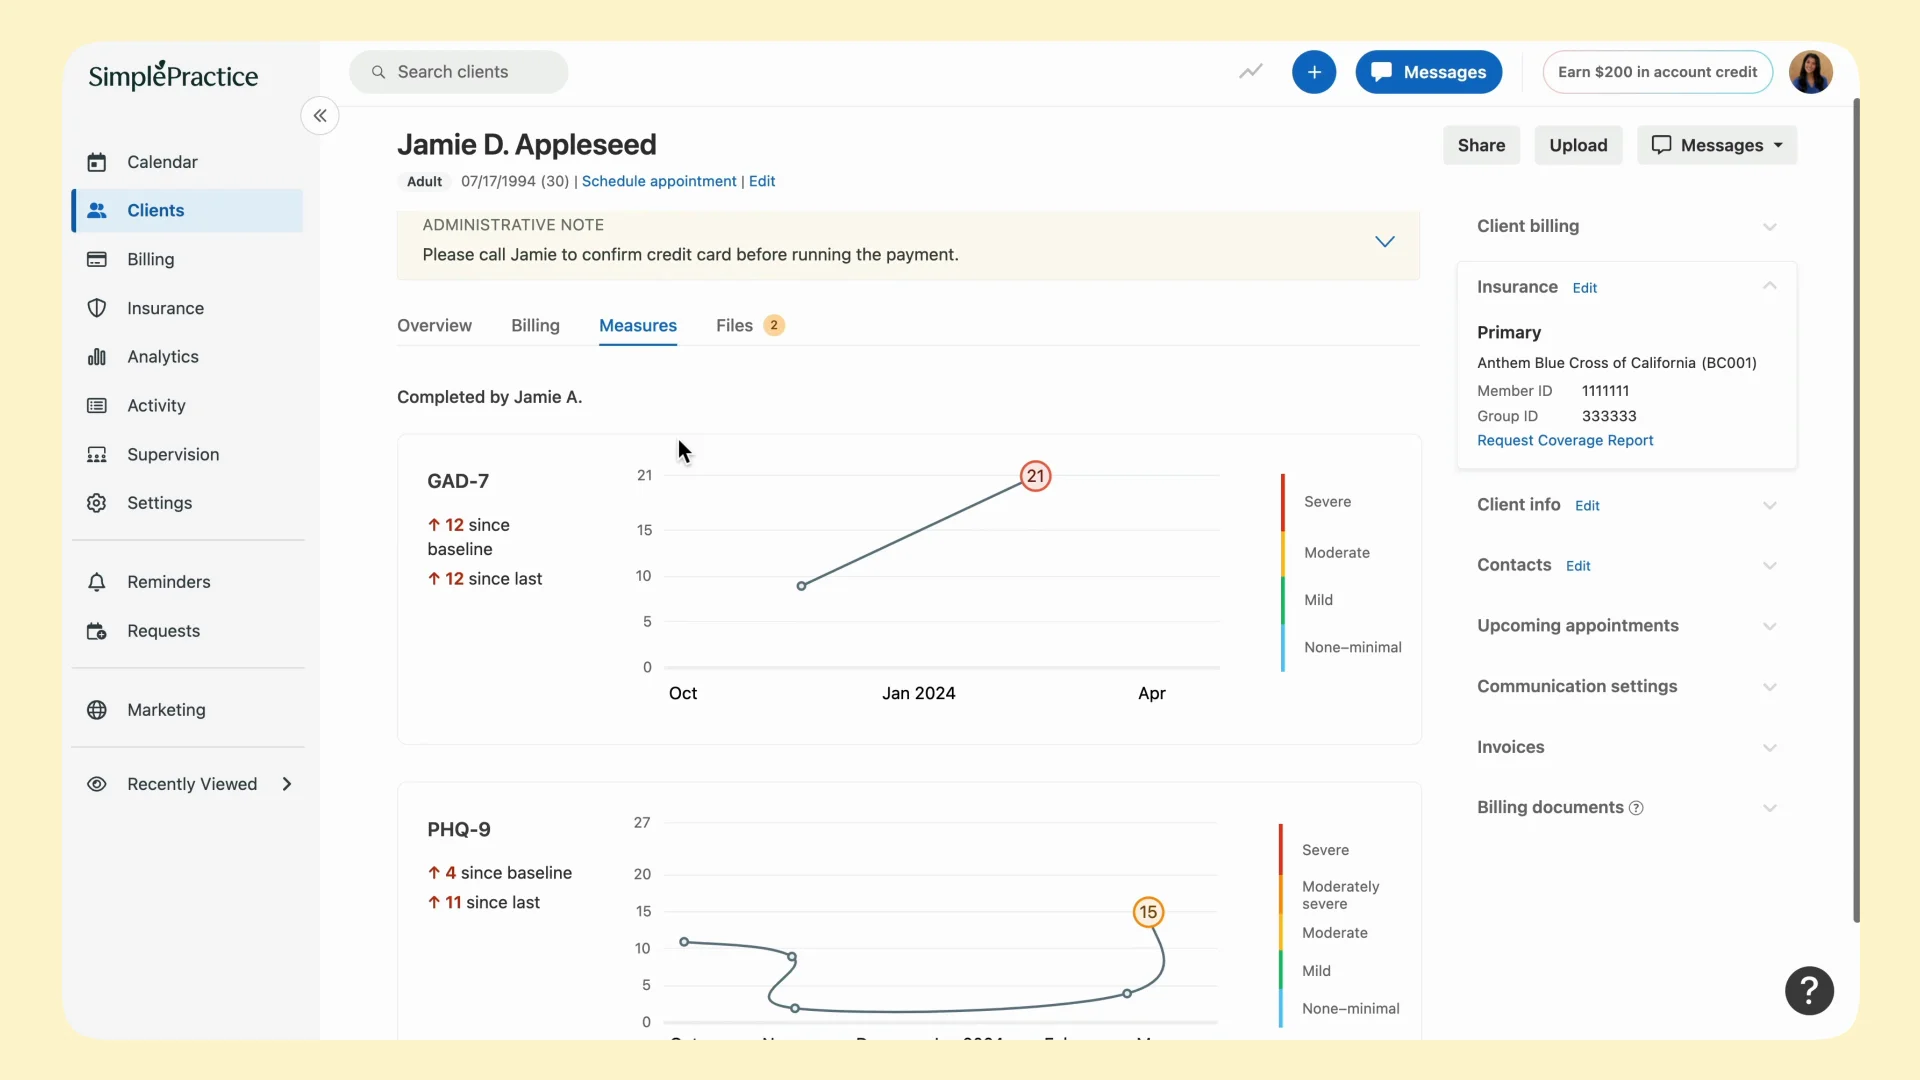Click Request Coverage Report link

(x=1564, y=441)
